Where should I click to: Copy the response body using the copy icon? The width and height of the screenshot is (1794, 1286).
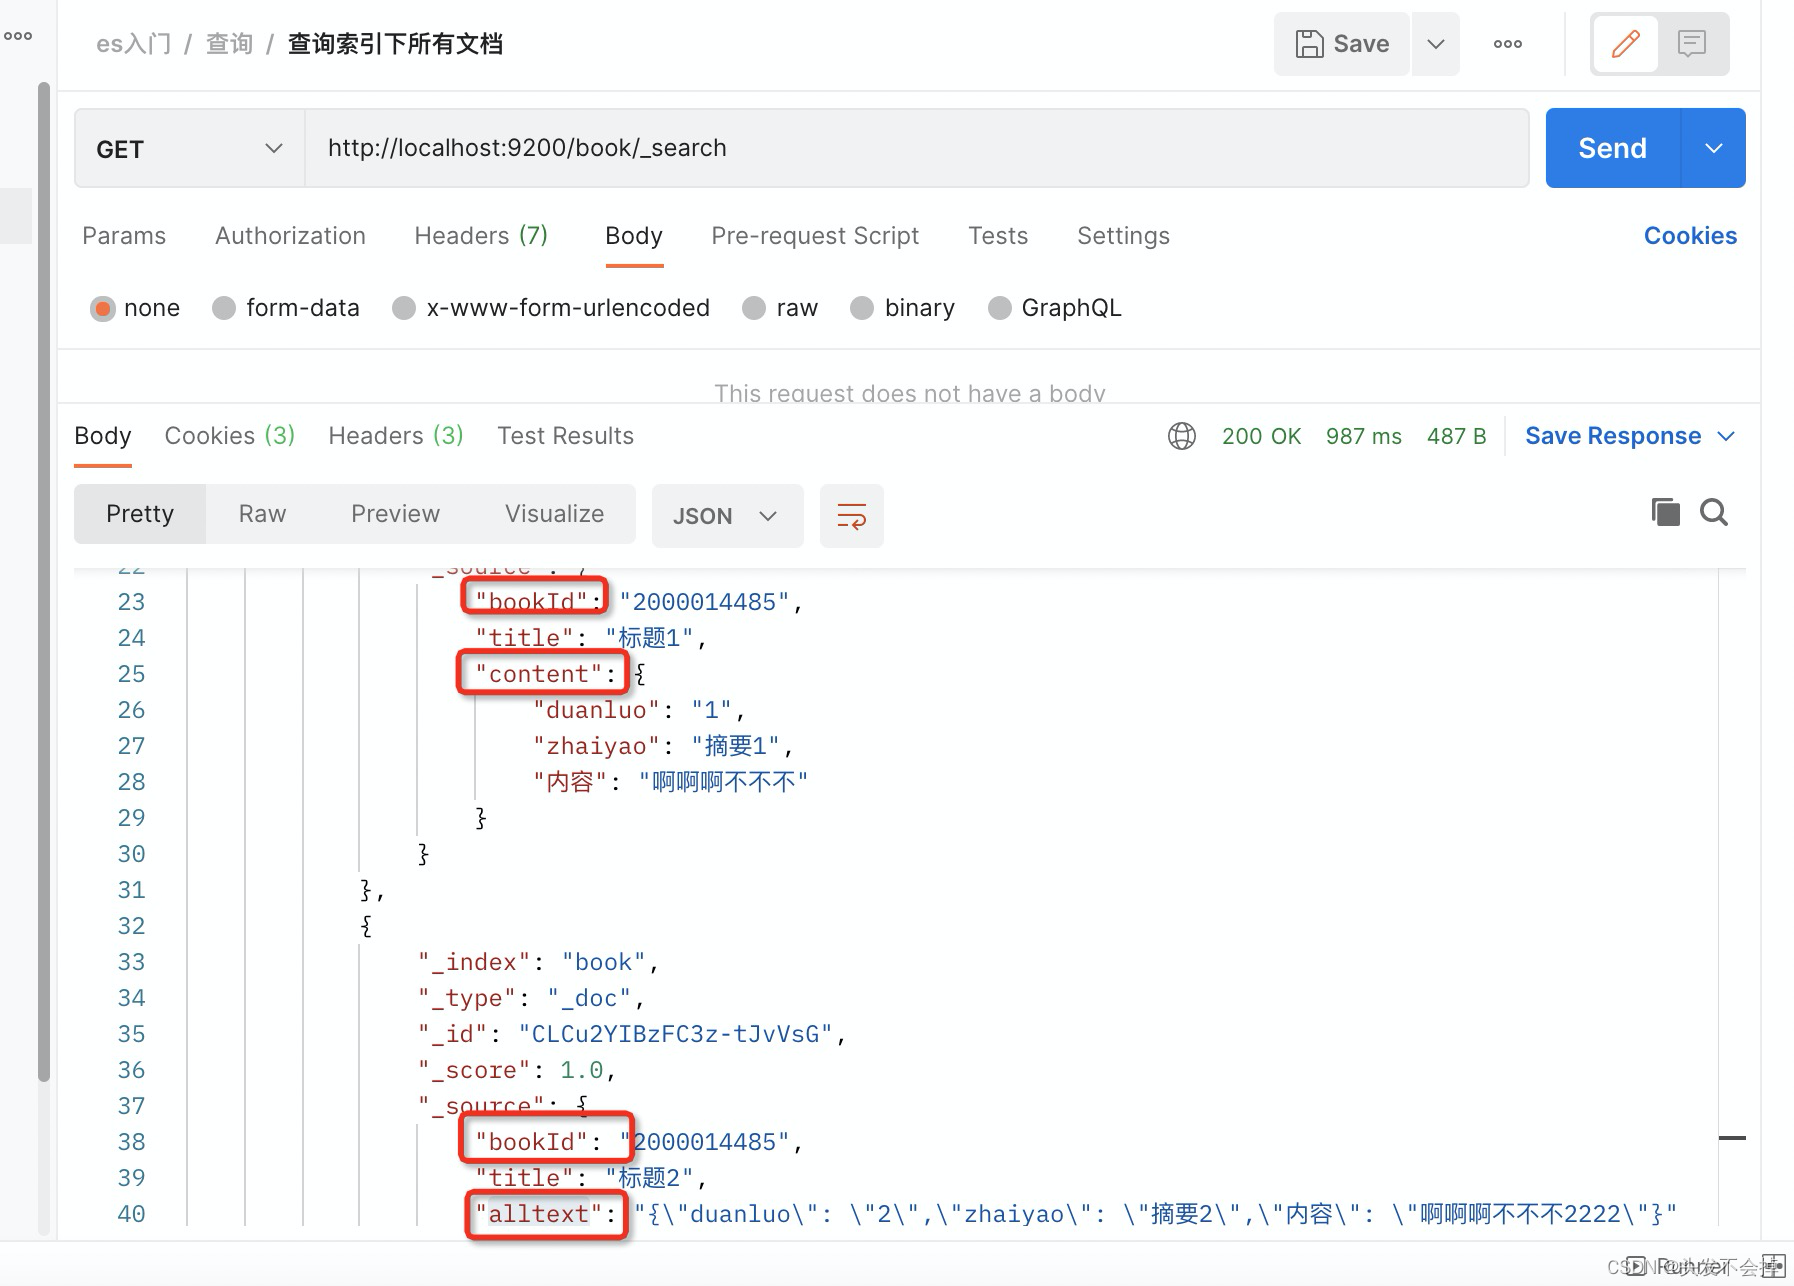pyautogui.click(x=1664, y=512)
